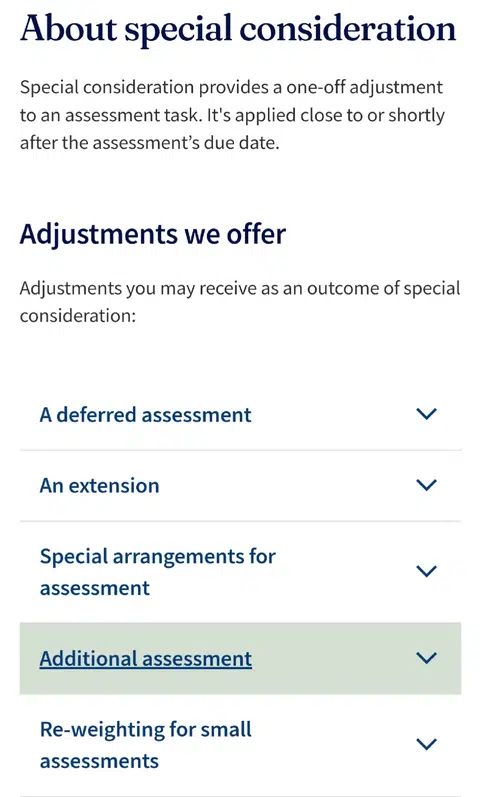
Task: Expand Special arrangements for assessment panel
Action: 240,572
